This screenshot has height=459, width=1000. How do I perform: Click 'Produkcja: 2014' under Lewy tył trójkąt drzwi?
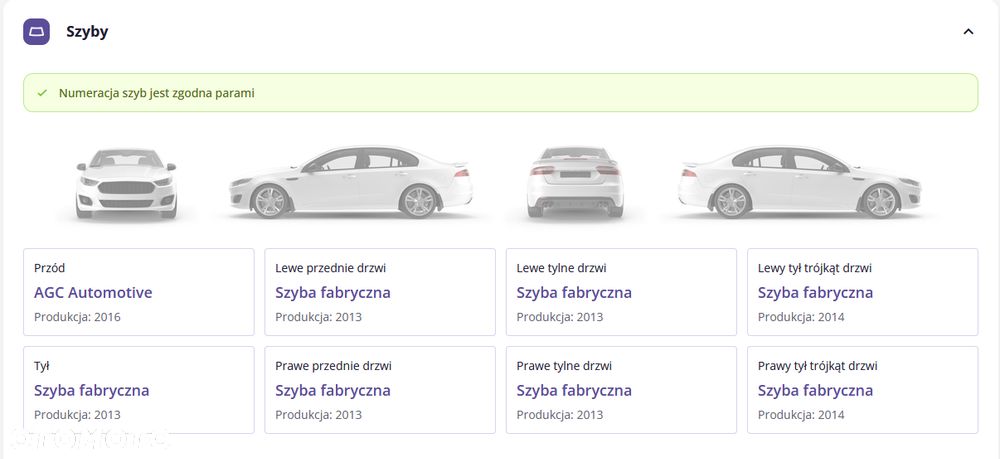tap(801, 317)
